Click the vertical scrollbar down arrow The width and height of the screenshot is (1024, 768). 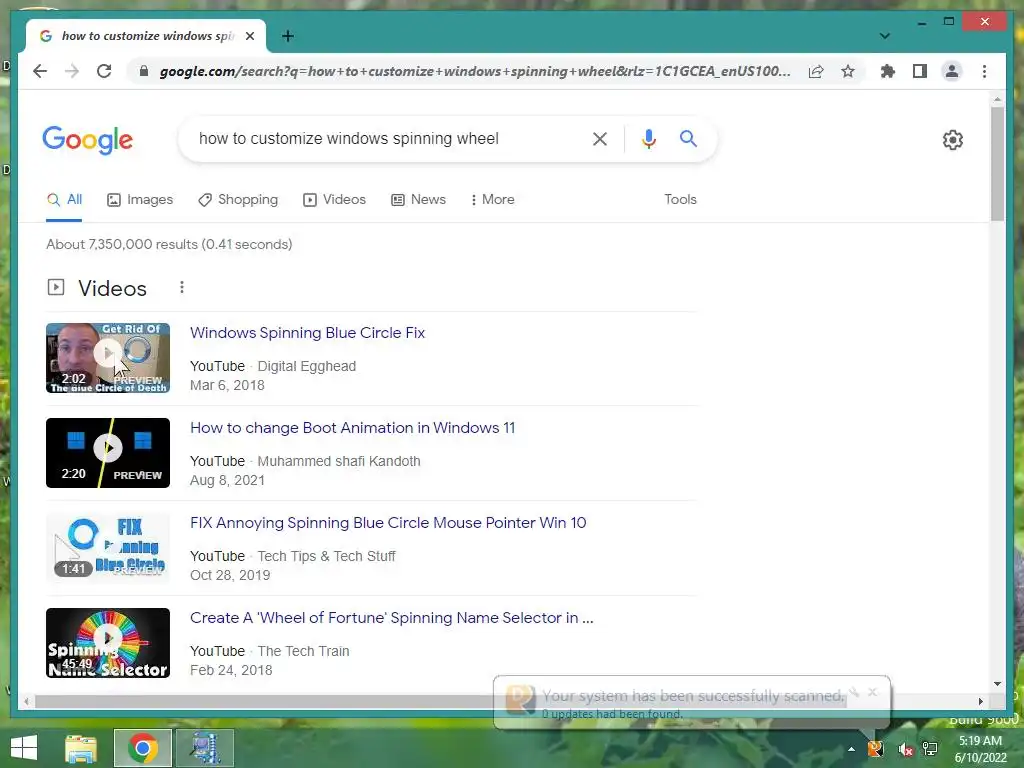pos(997,684)
